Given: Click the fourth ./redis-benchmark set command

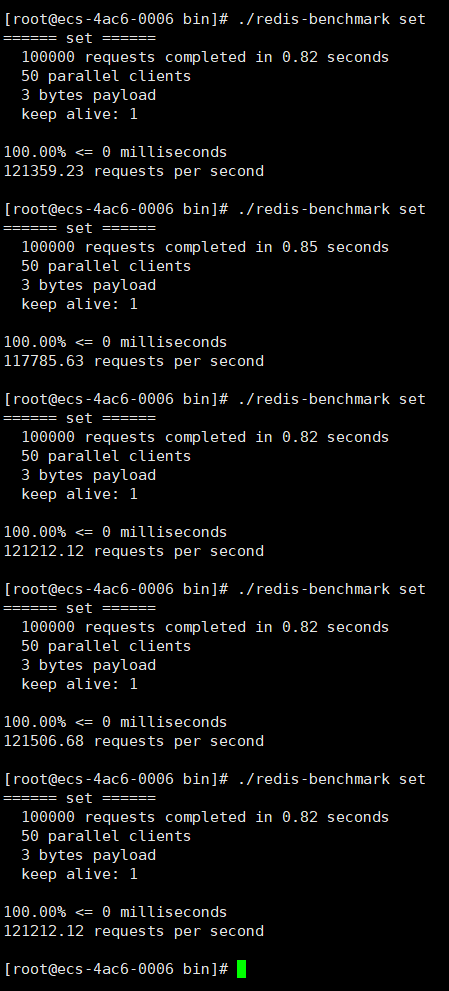Looking at the screenshot, I should pos(331,589).
